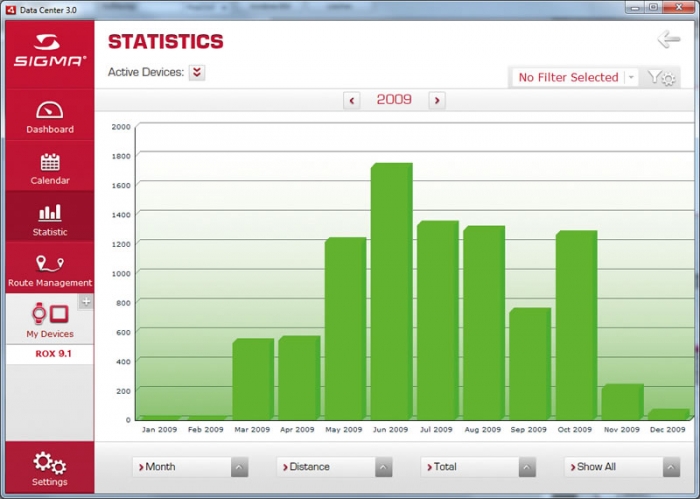
Task: Open the Calendar section
Action: point(50,167)
